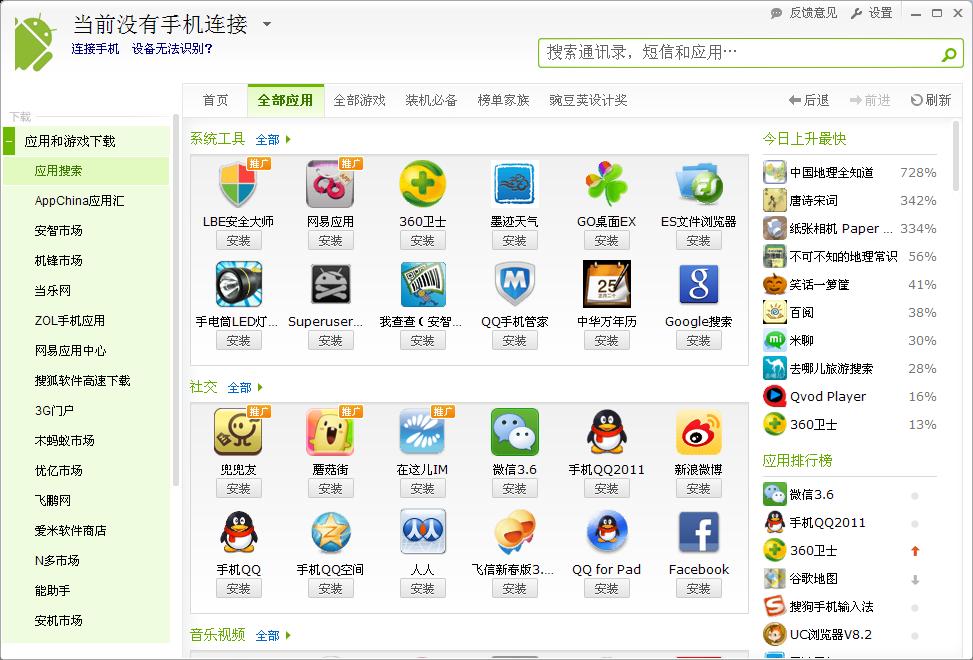Click 安装 under LBE安全大师
The height and width of the screenshot is (660, 973).
tap(238, 240)
